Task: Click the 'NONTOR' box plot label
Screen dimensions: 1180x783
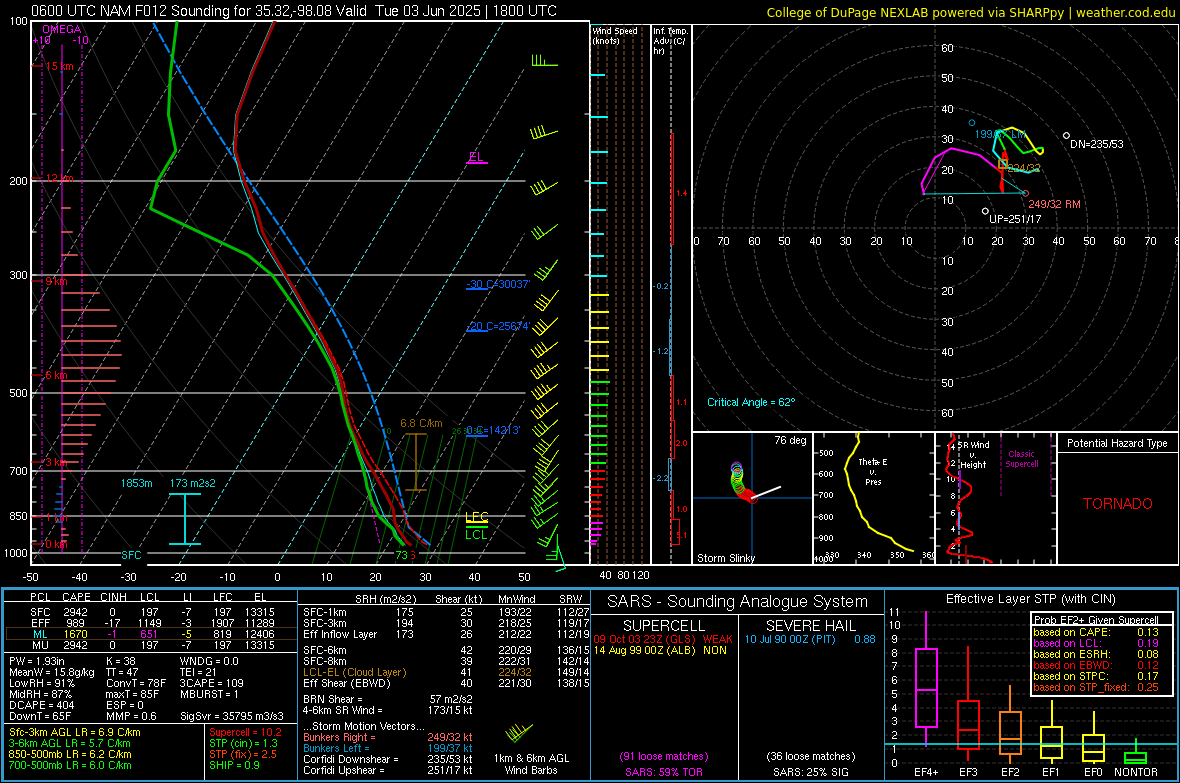Action: pos(1136,772)
